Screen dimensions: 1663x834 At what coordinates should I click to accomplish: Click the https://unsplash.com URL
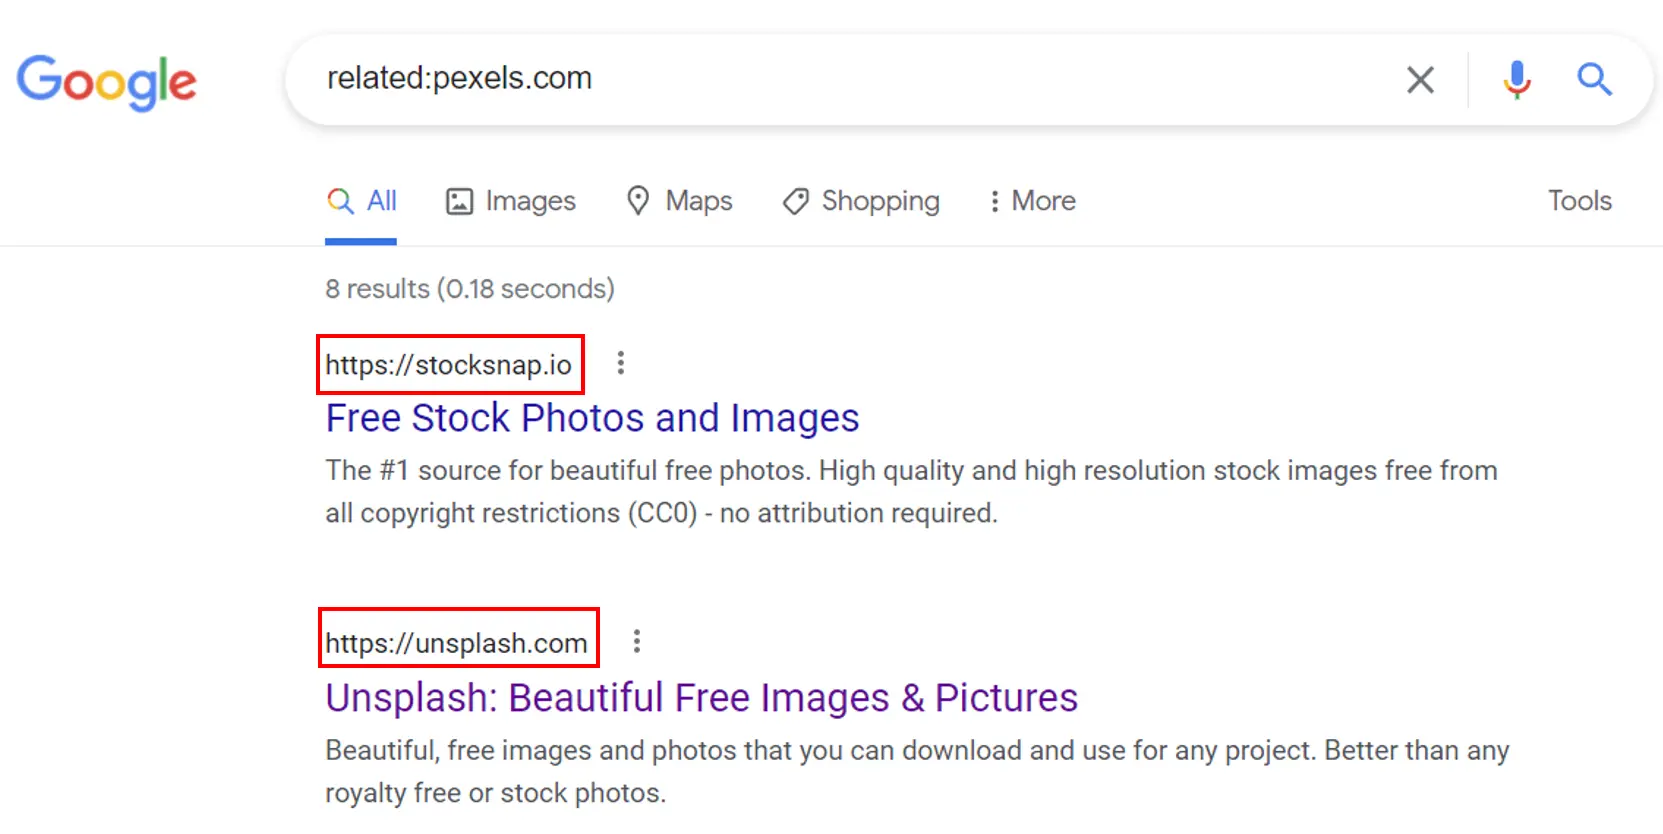(457, 643)
